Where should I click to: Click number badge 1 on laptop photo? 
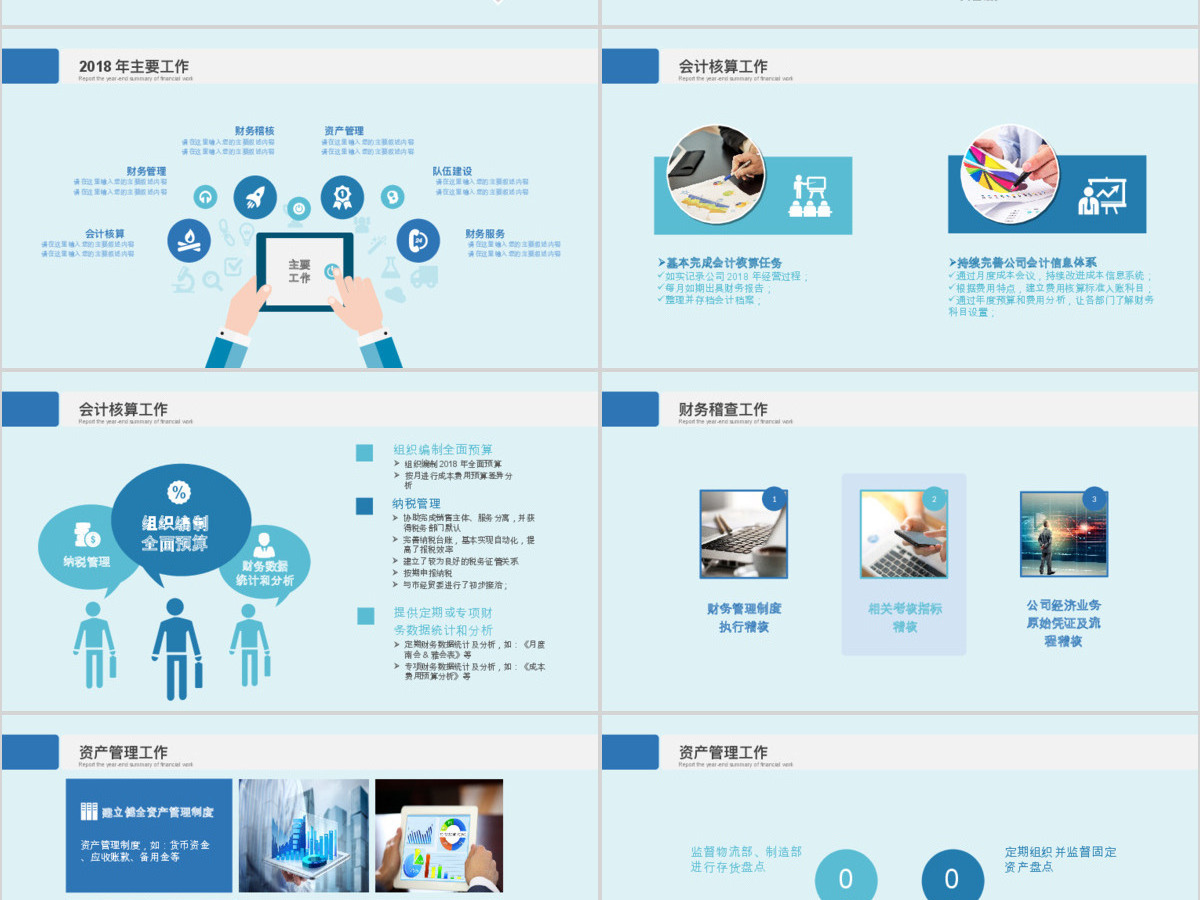tap(774, 498)
